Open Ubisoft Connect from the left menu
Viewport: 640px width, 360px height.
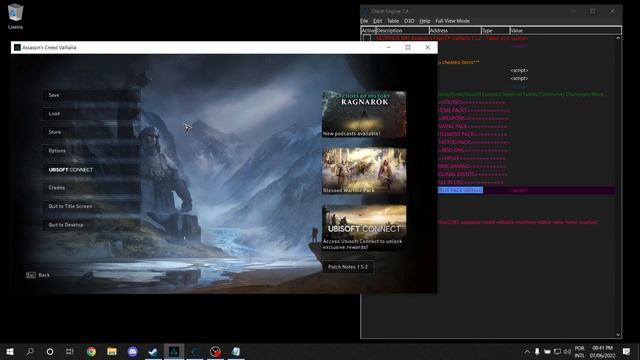(x=91, y=169)
